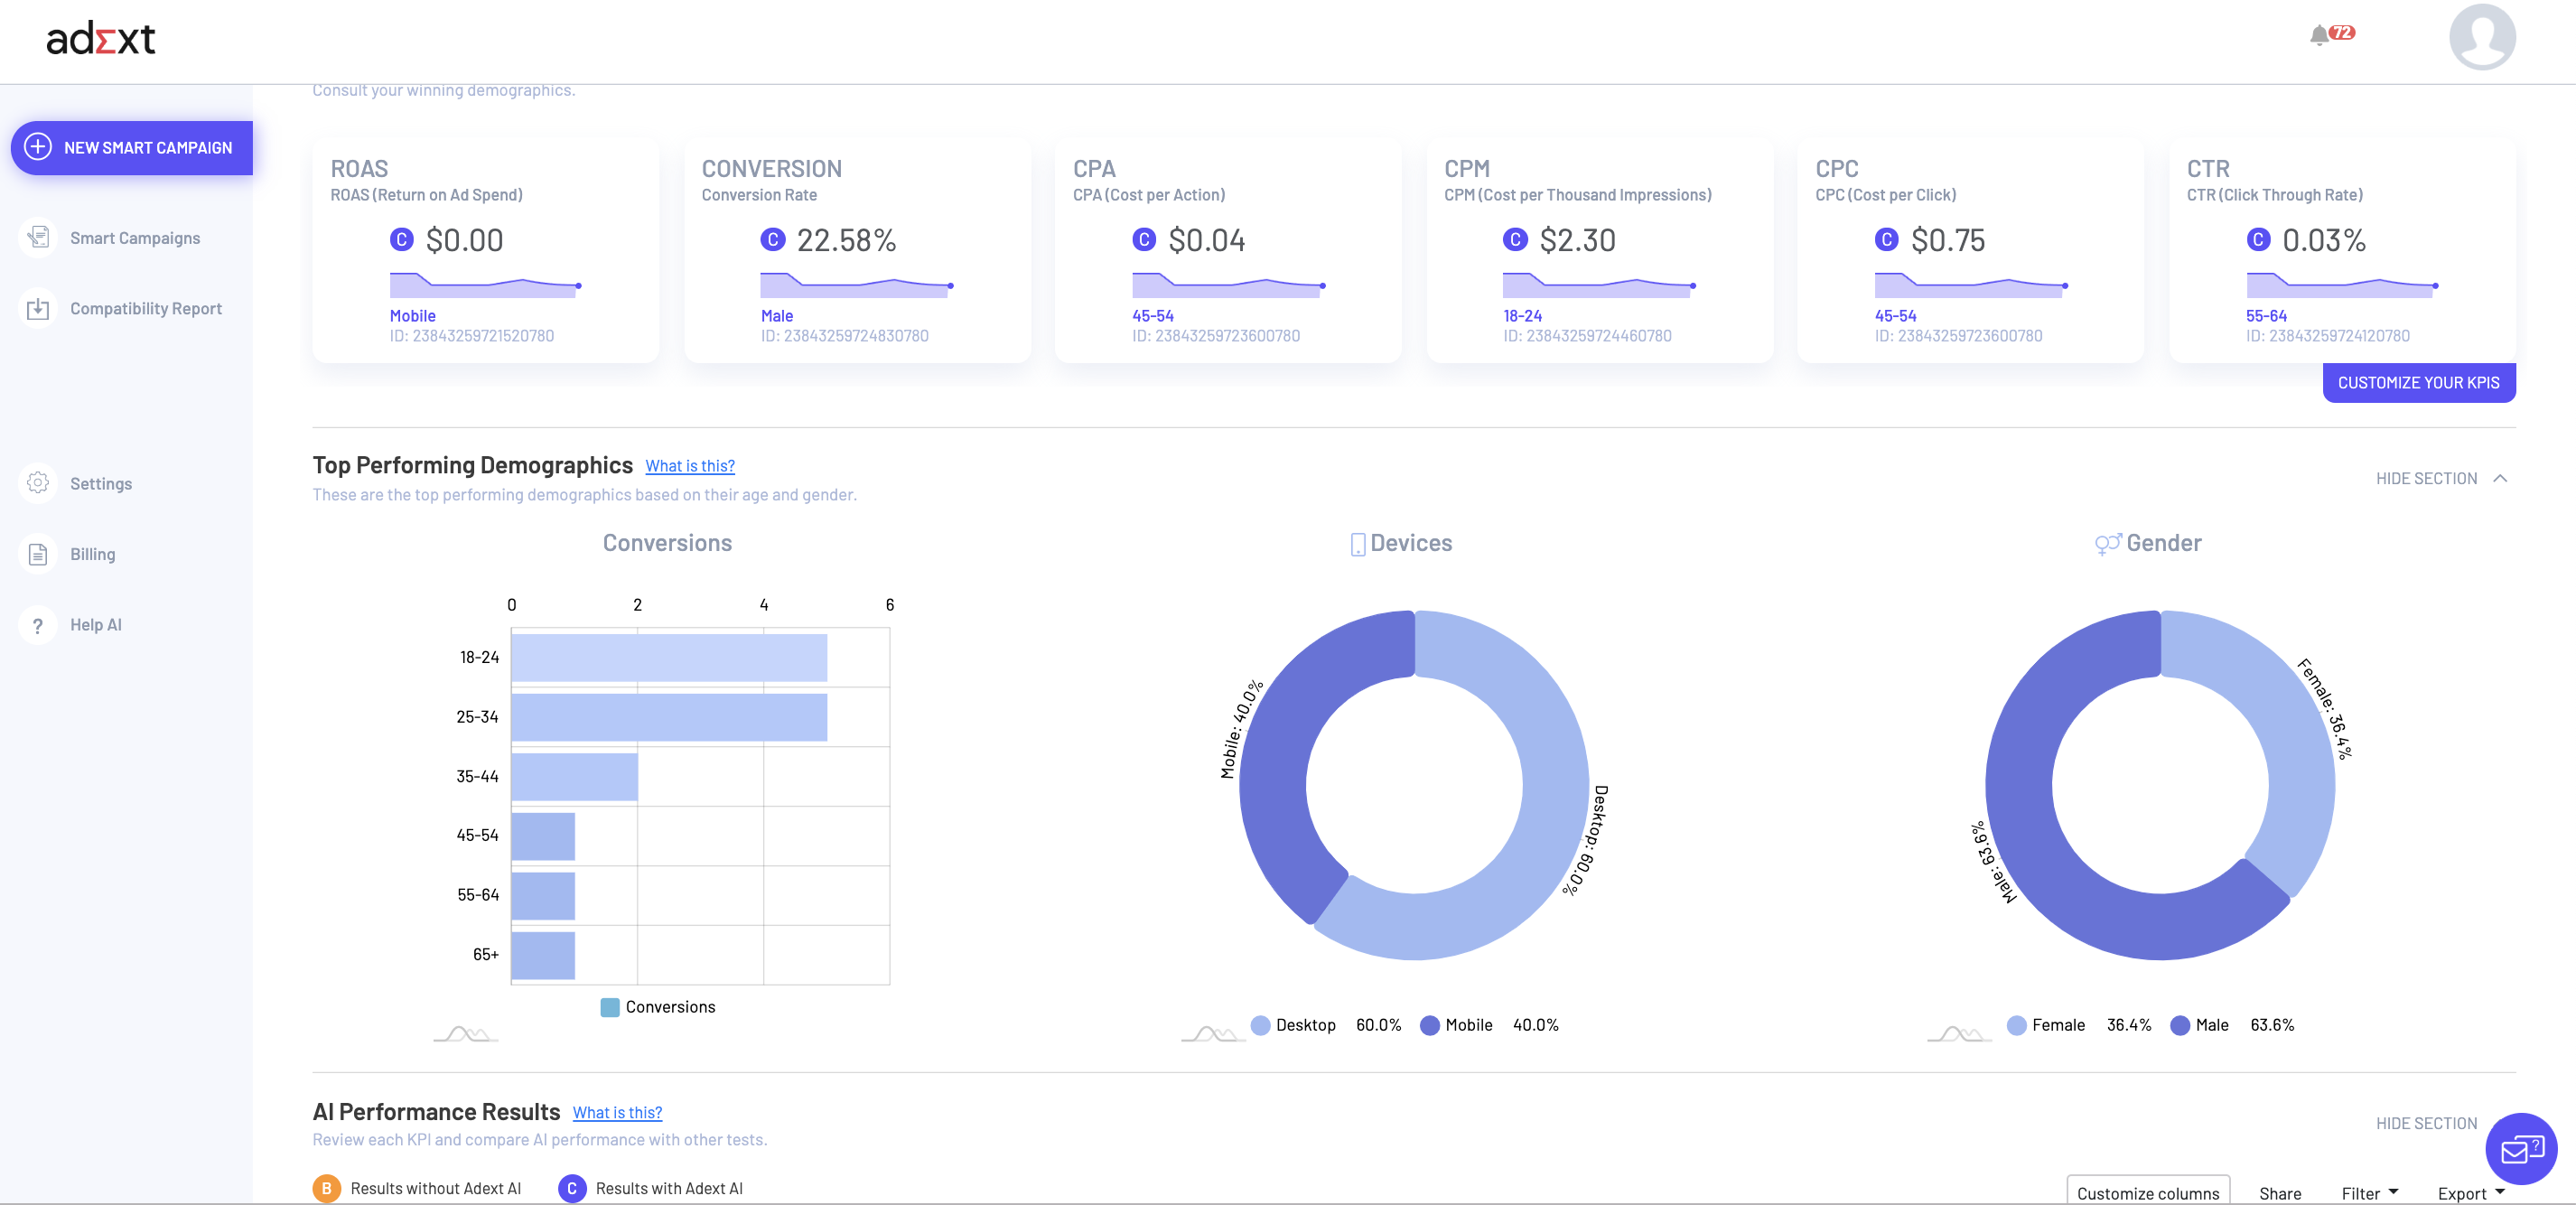Open the chat support bubble icon
This screenshot has height=1205, width=2576.
pos(2520,1149)
